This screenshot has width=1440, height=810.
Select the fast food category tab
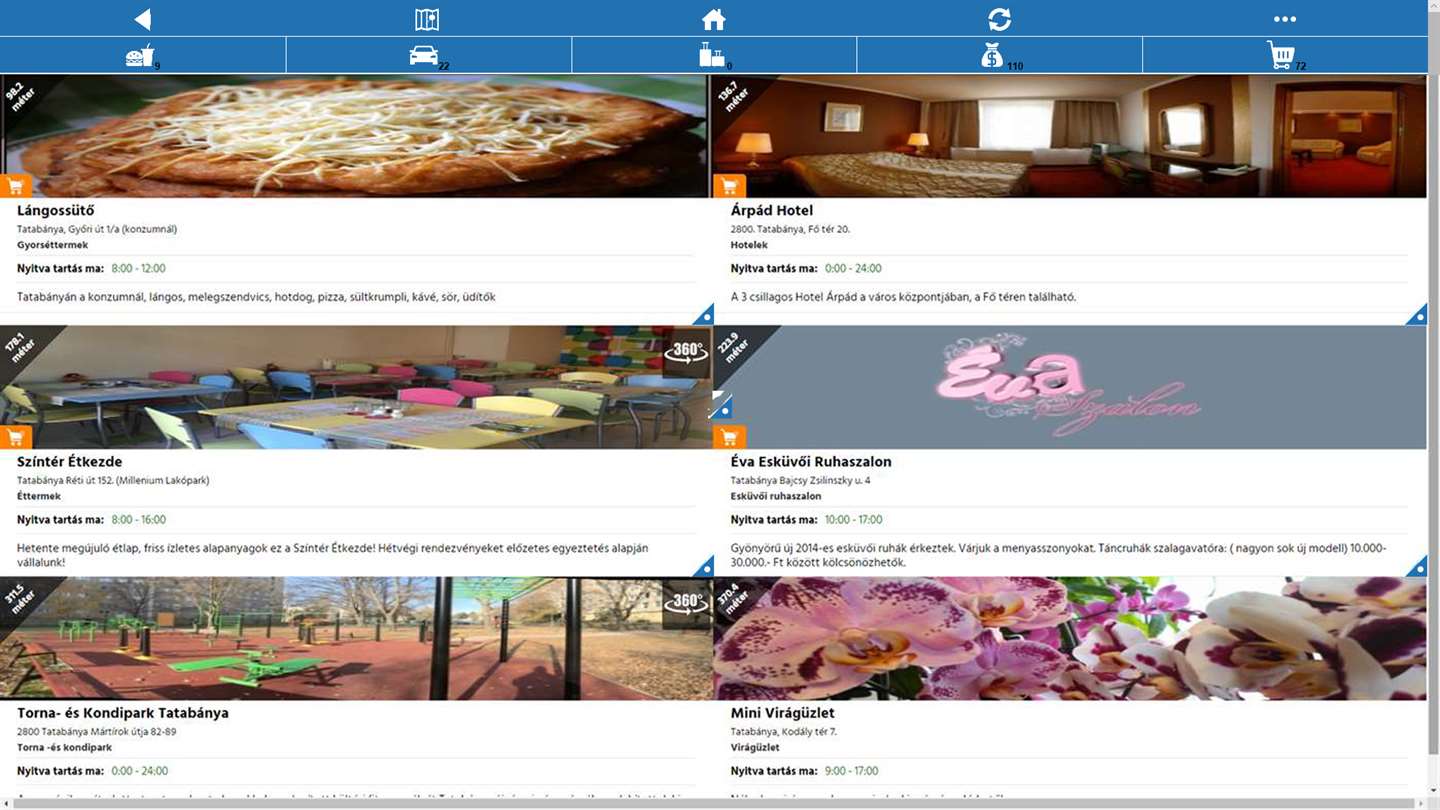(143, 55)
